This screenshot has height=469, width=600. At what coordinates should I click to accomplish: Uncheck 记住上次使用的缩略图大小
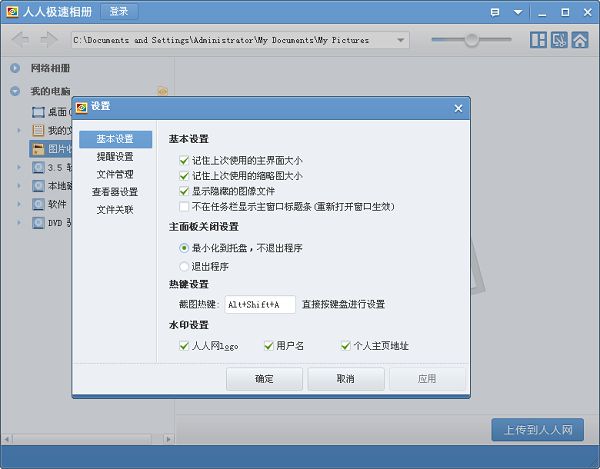[184, 176]
